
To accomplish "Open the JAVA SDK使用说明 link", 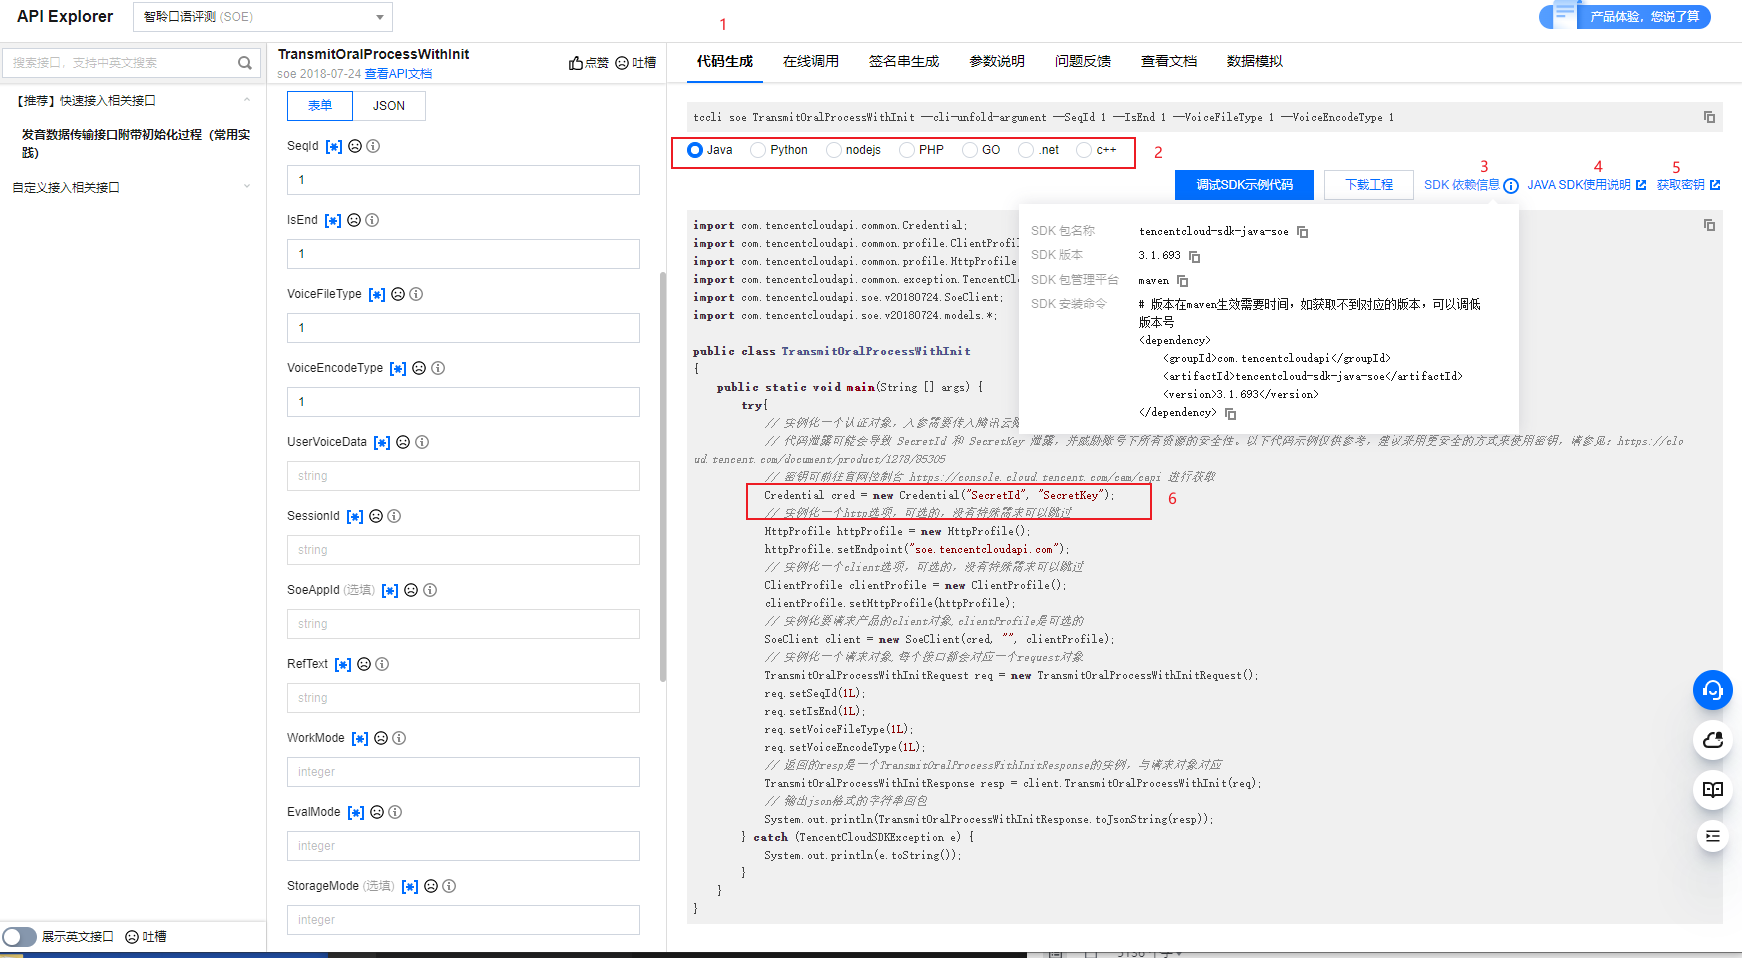I will coord(1586,185).
